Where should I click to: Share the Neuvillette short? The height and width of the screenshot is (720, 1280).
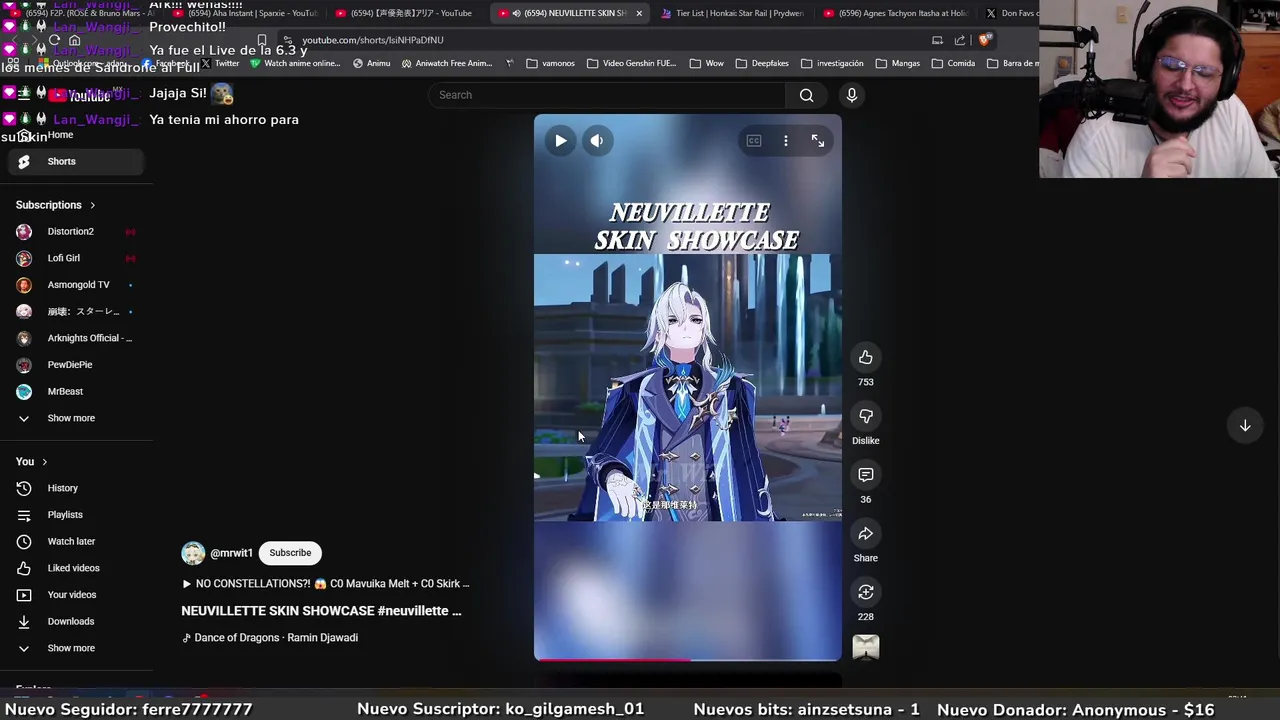click(866, 534)
